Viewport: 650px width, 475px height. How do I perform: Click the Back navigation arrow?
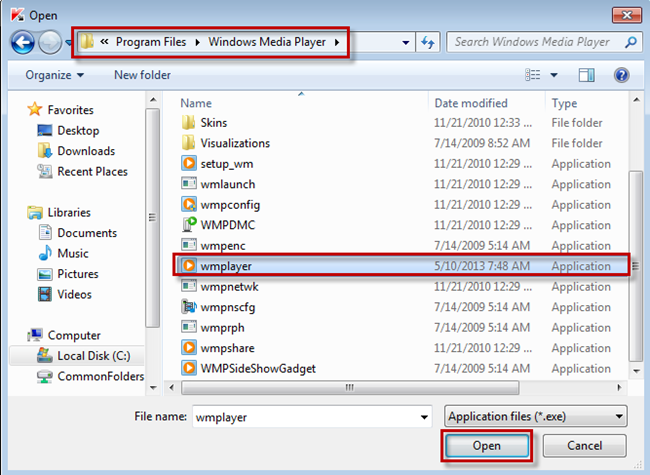22,42
